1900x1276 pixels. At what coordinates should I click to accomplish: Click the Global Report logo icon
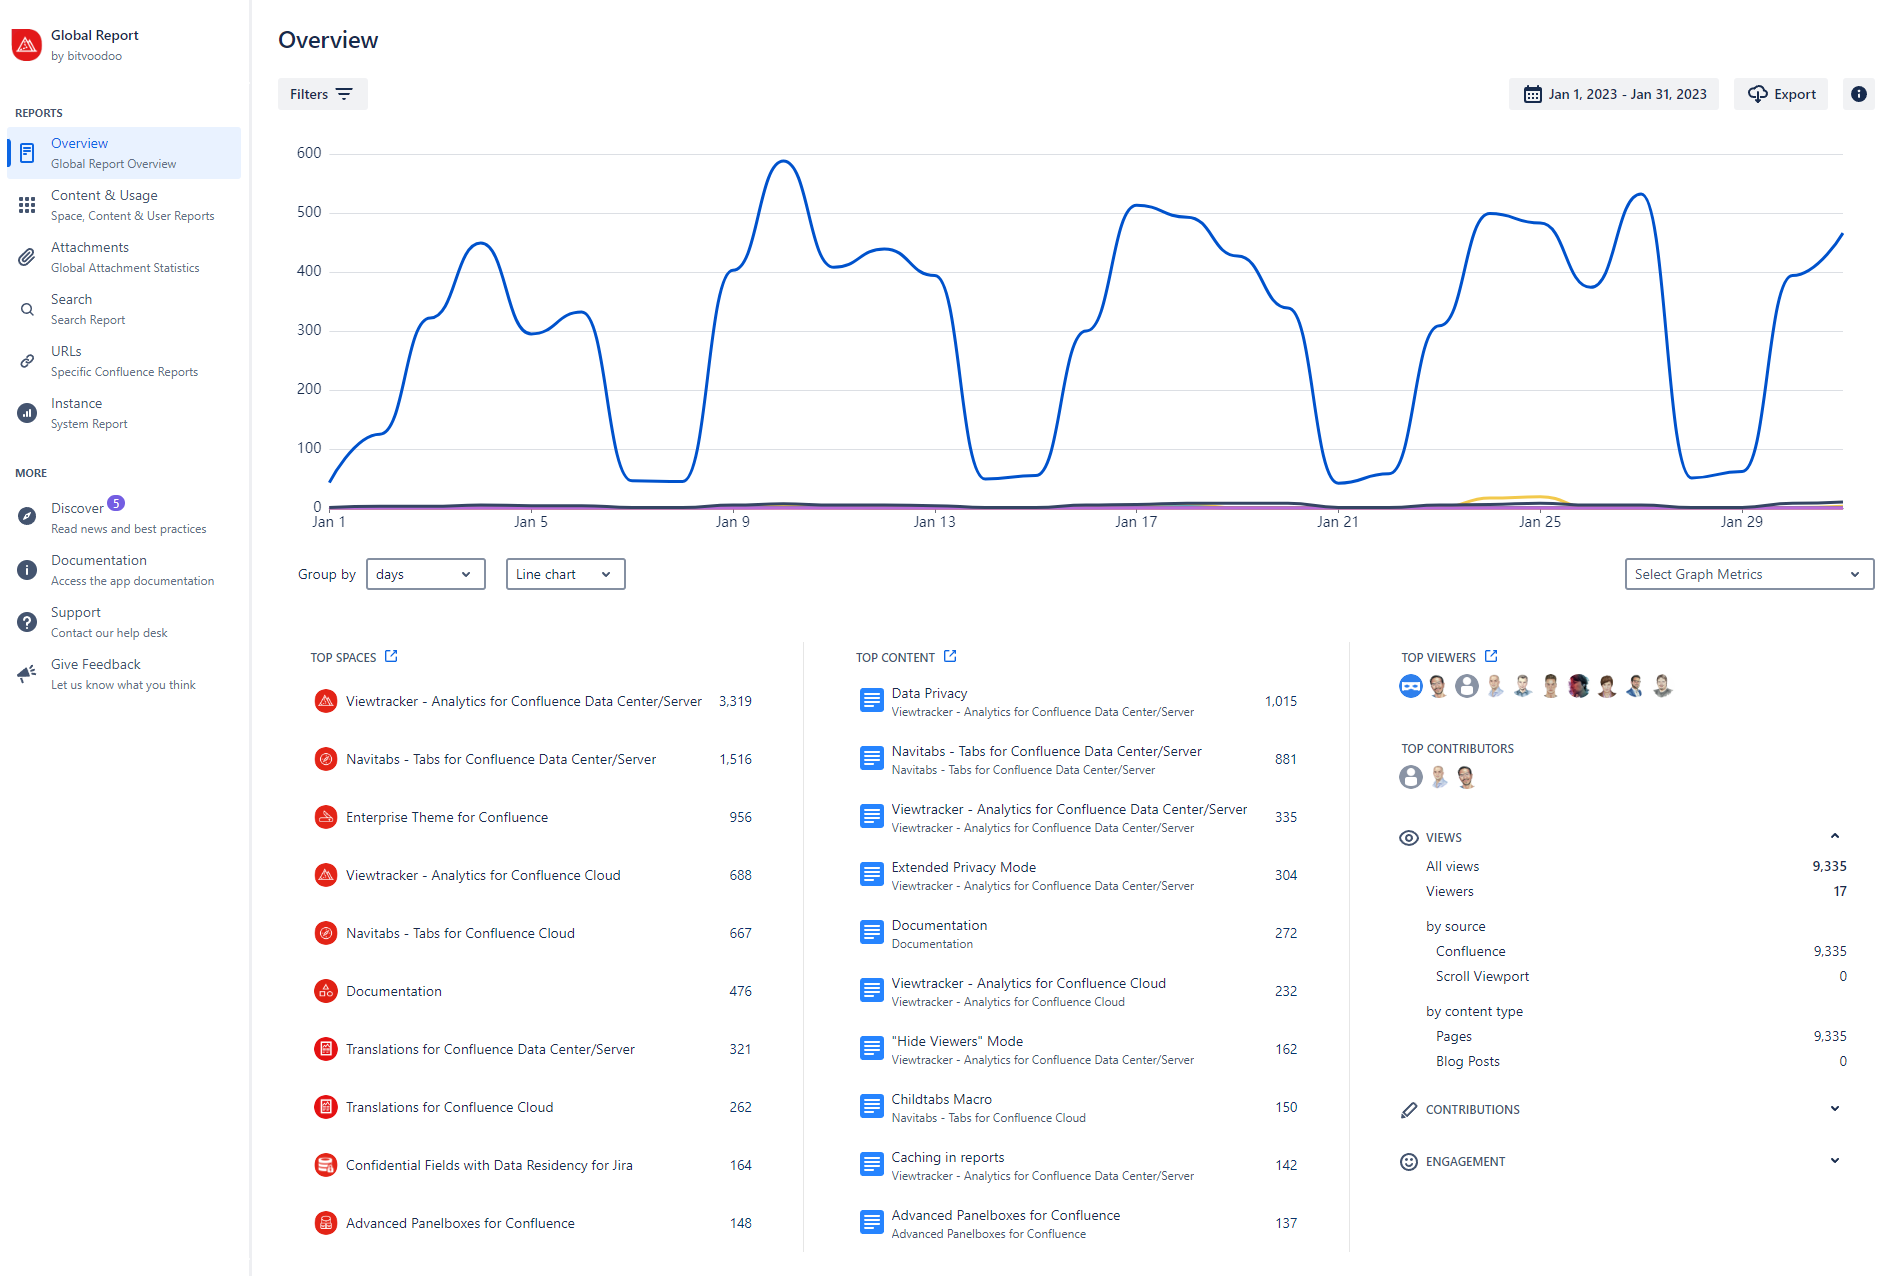coord(27,45)
